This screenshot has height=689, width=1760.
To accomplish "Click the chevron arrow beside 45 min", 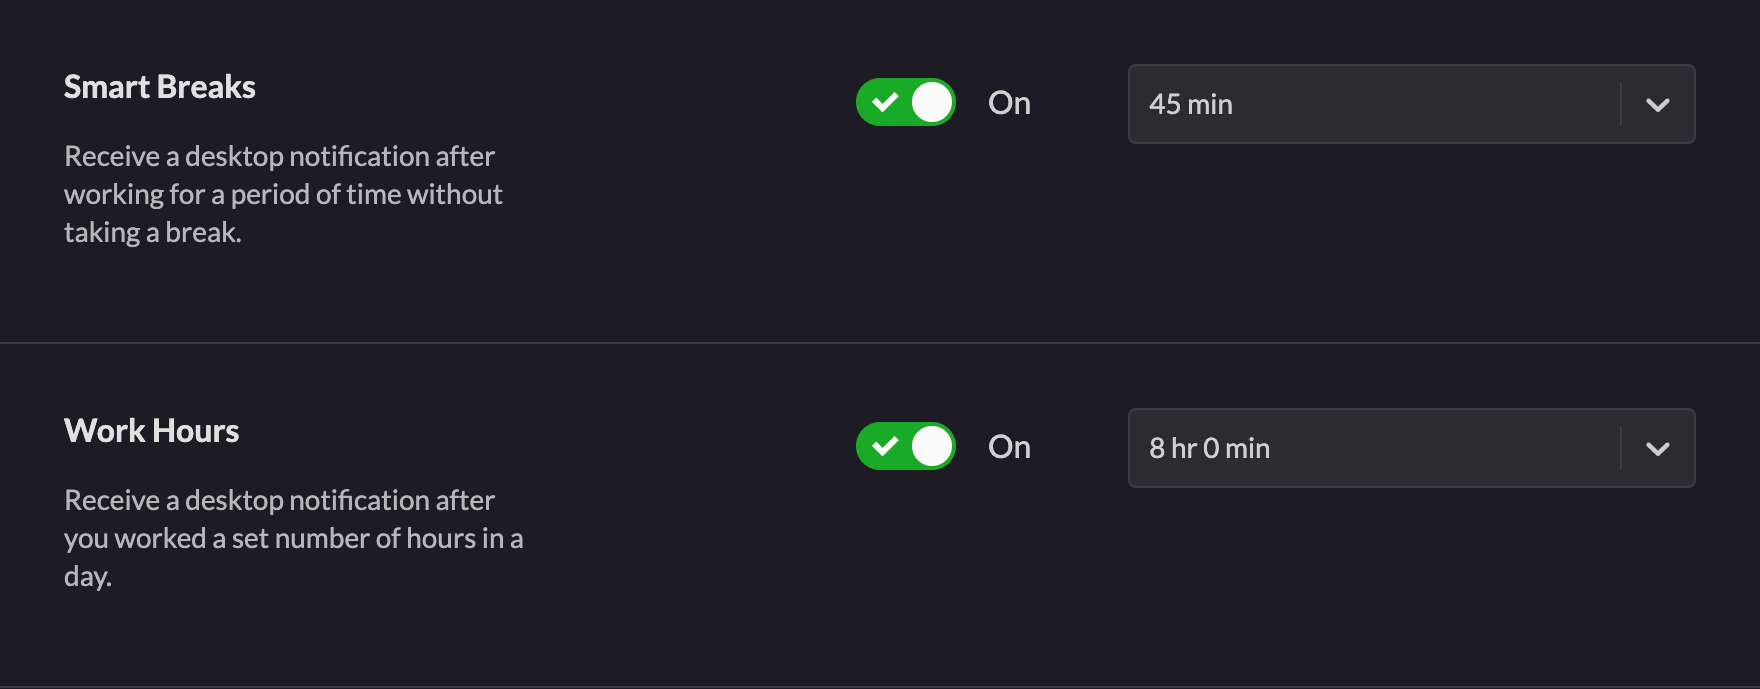I will pos(1657,105).
